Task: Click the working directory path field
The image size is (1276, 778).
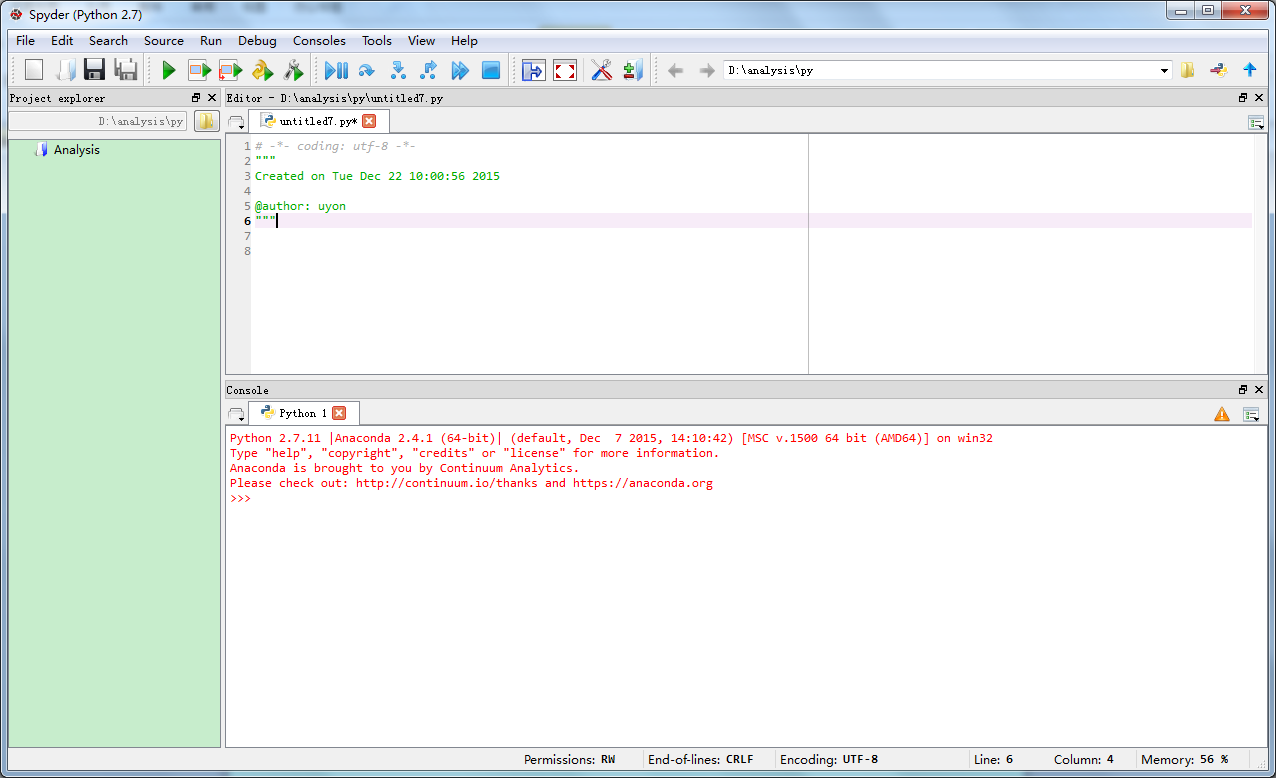Action: pyautogui.click(x=947, y=71)
